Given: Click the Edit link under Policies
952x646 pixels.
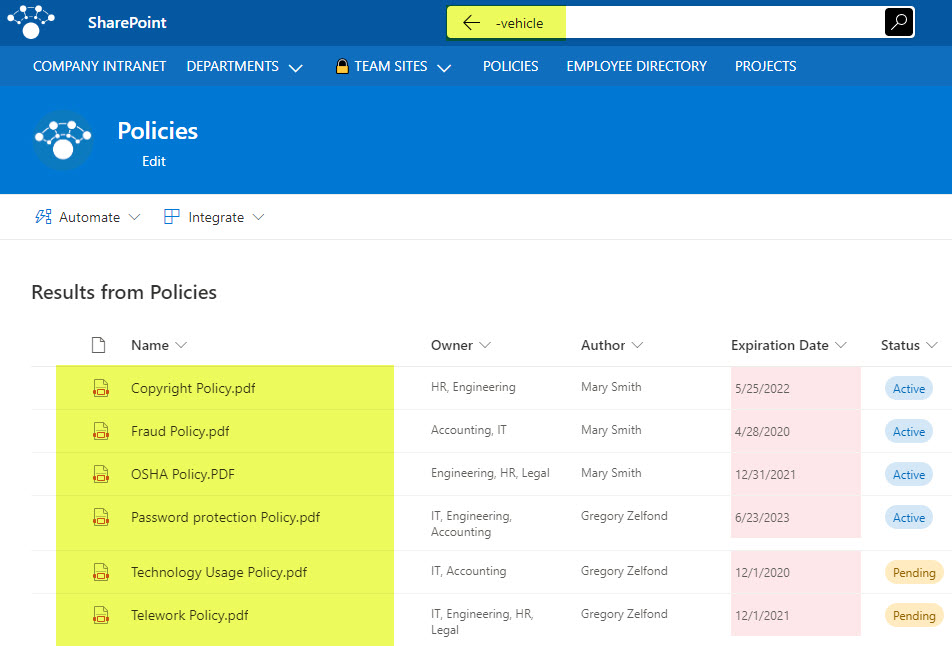Looking at the screenshot, I should coord(153,161).
